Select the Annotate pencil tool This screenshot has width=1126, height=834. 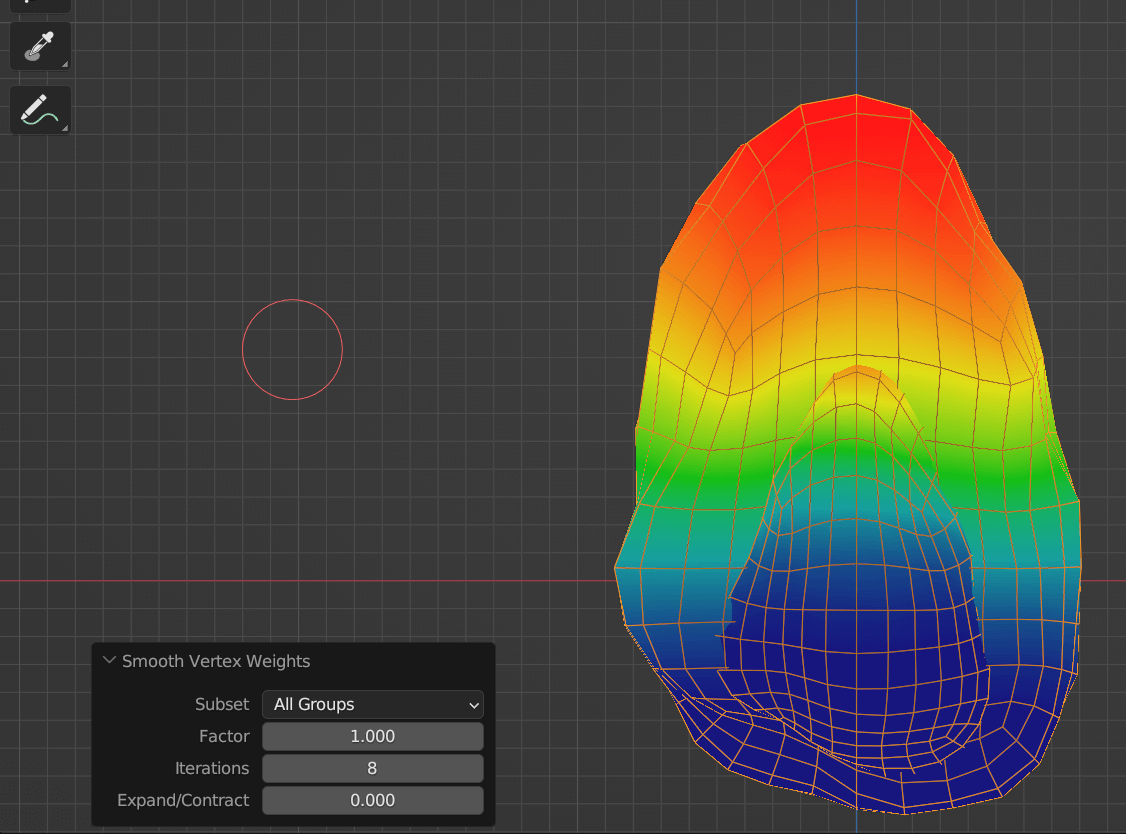point(40,110)
